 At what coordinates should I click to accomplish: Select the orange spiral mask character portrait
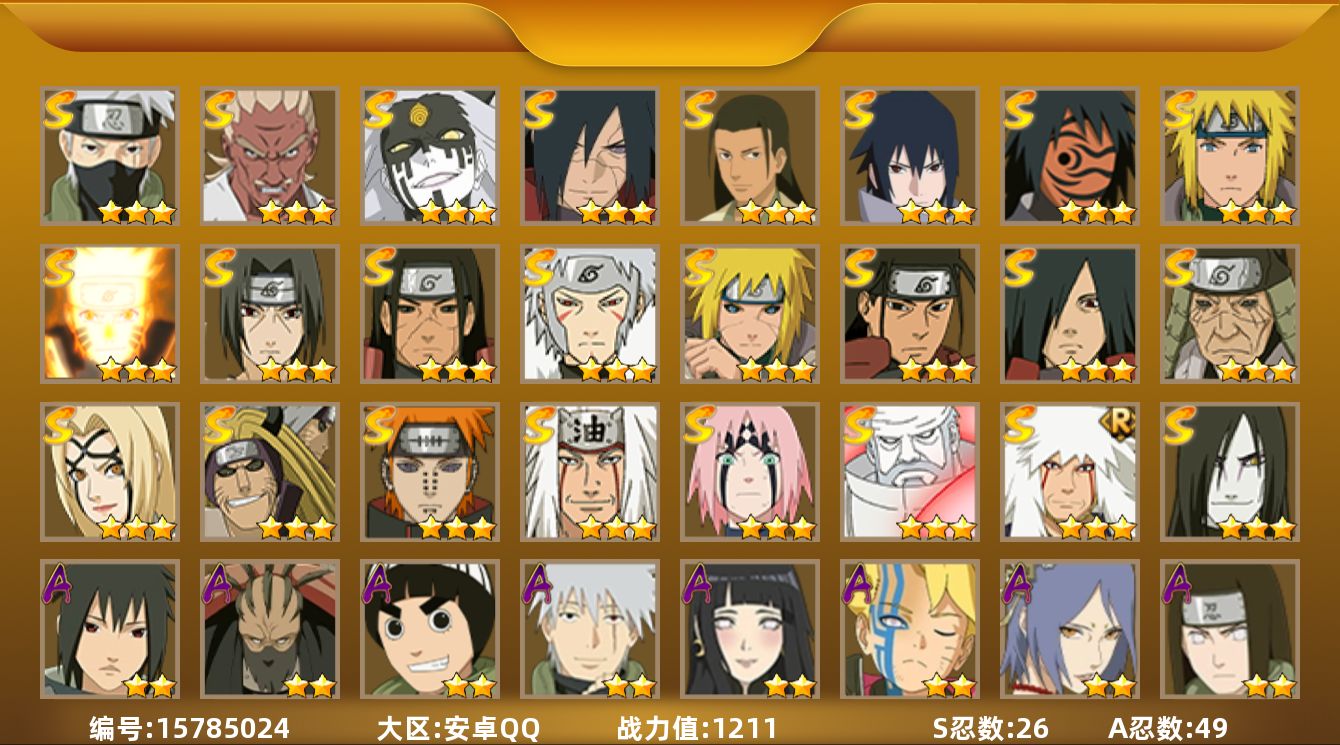click(1070, 156)
